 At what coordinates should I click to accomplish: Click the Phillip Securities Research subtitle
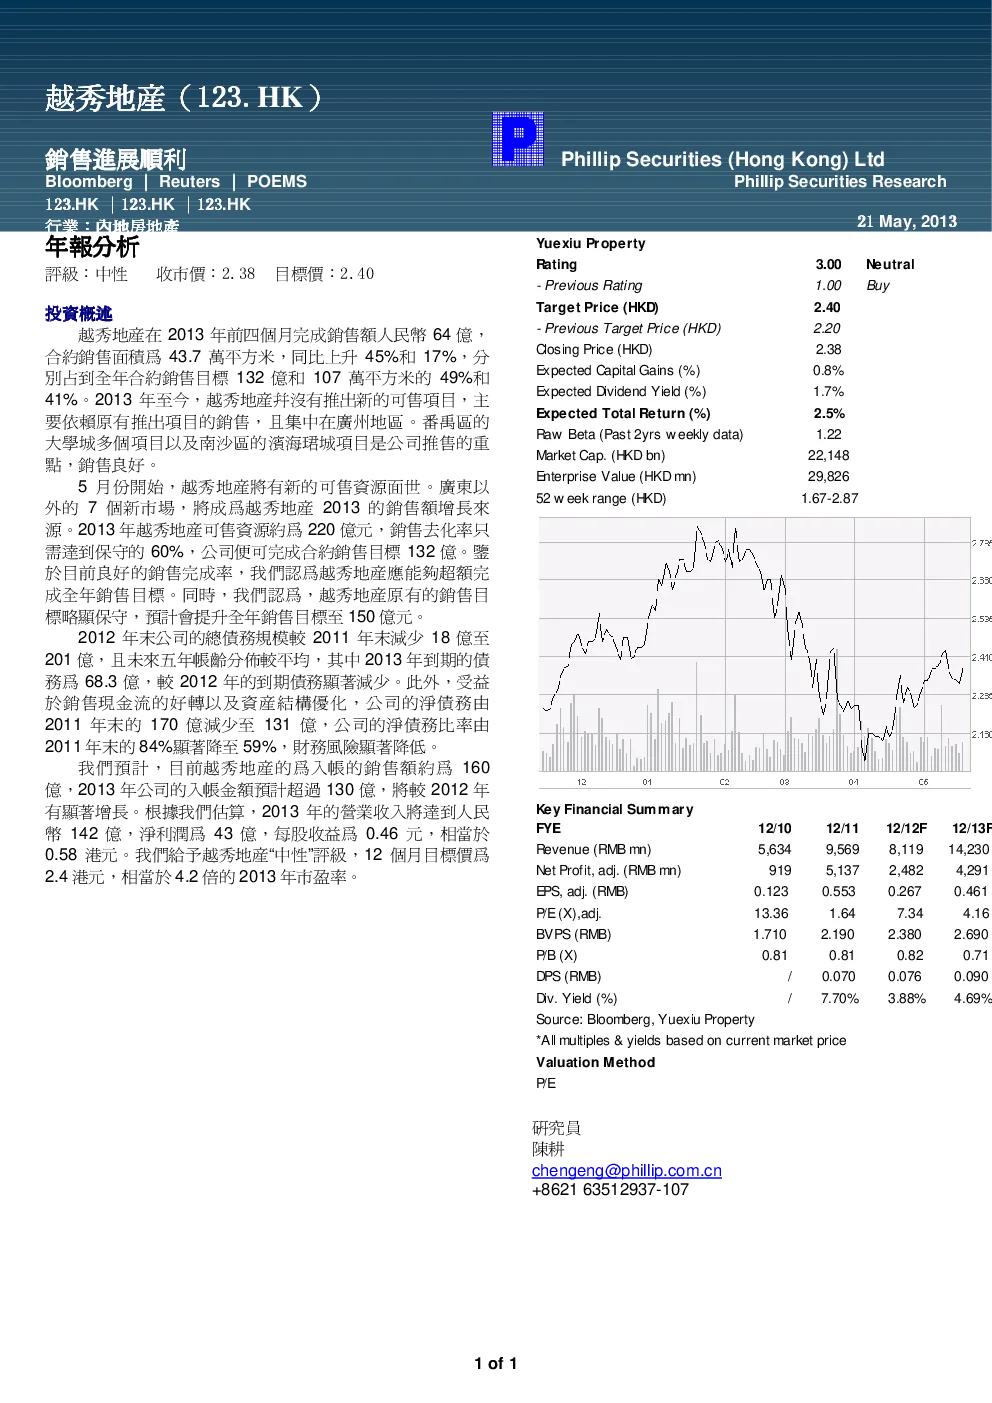coord(840,182)
